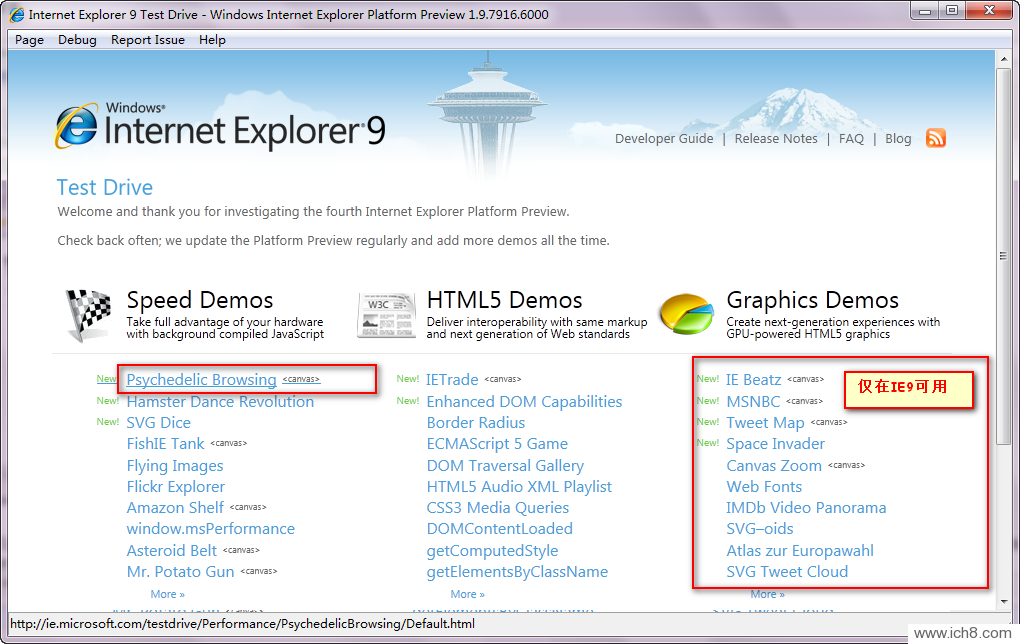The width and height of the screenshot is (1020, 644).
Task: Click the scrollbar down arrow
Action: click(1002, 602)
